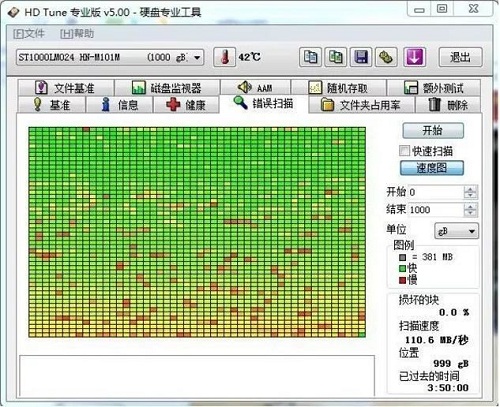Click the purple download arrow icon
The height and width of the screenshot is (407, 500).
[414, 57]
